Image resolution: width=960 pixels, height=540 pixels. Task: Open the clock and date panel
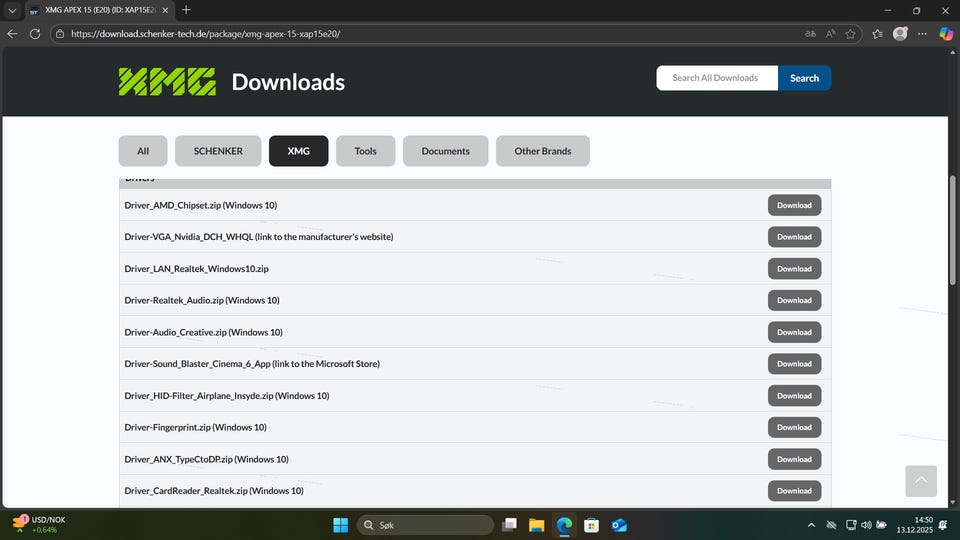[x=915, y=525]
